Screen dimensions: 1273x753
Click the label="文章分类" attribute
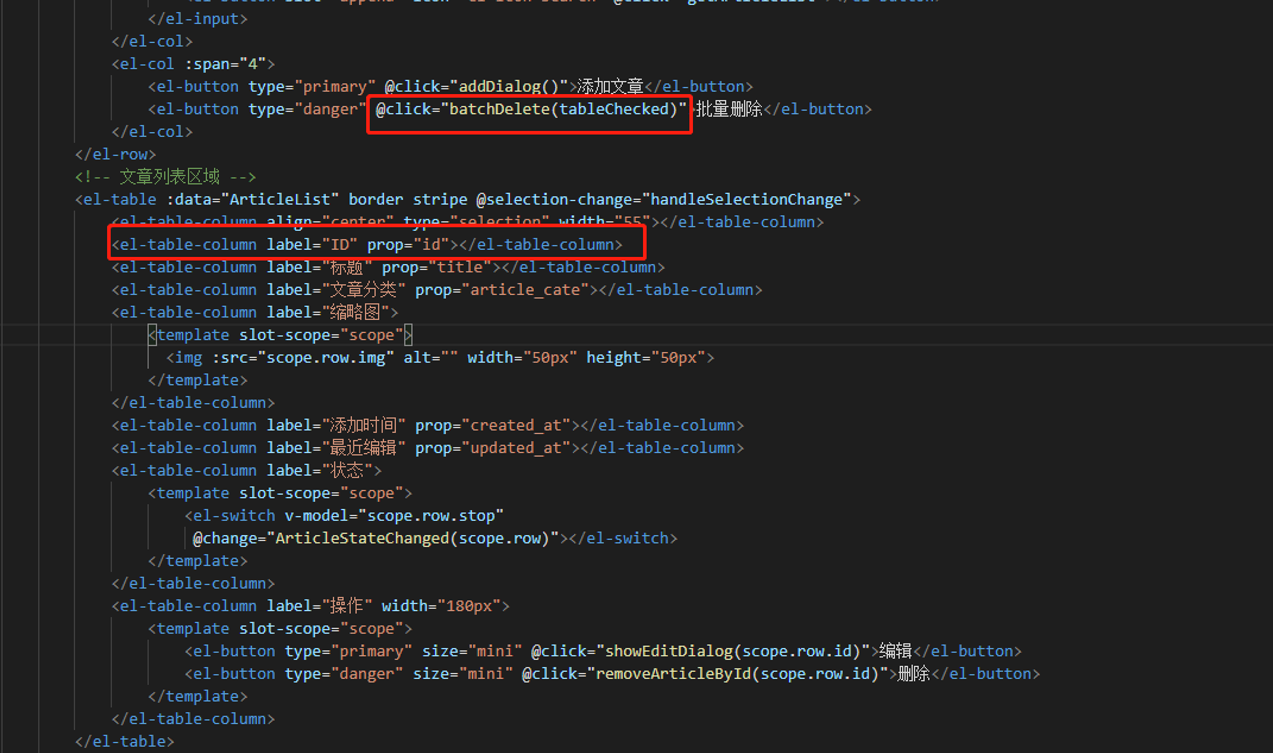click(x=336, y=290)
